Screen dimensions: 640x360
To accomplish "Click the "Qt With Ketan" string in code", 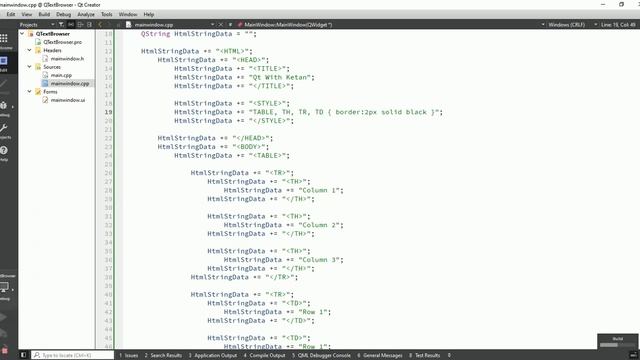I will coord(281,77).
